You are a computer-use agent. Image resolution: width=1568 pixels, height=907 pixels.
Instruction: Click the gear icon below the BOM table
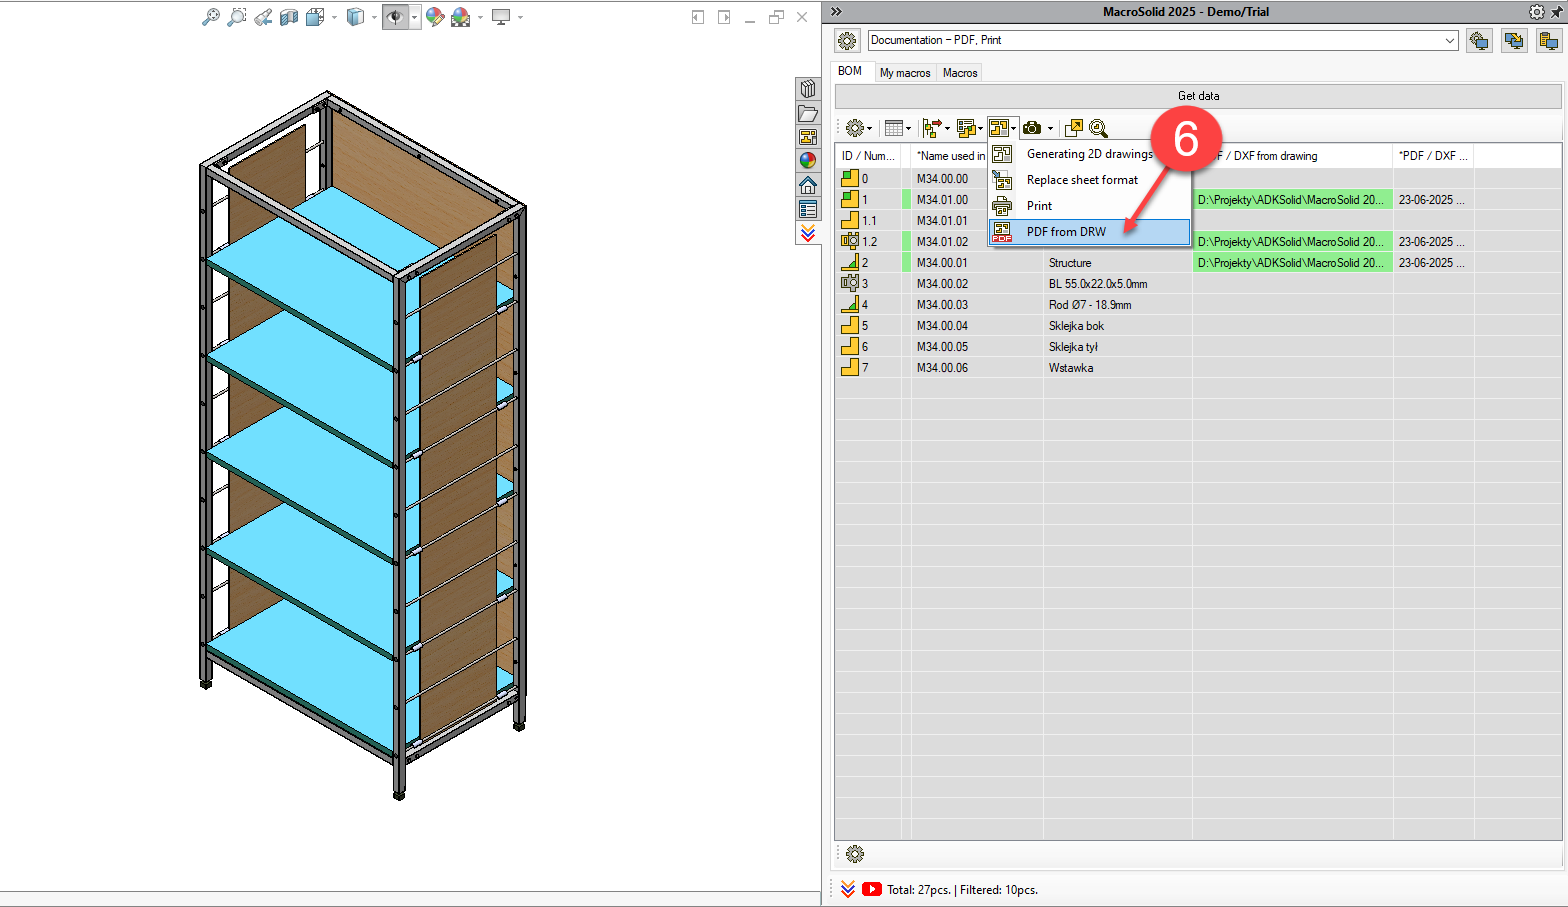point(855,854)
